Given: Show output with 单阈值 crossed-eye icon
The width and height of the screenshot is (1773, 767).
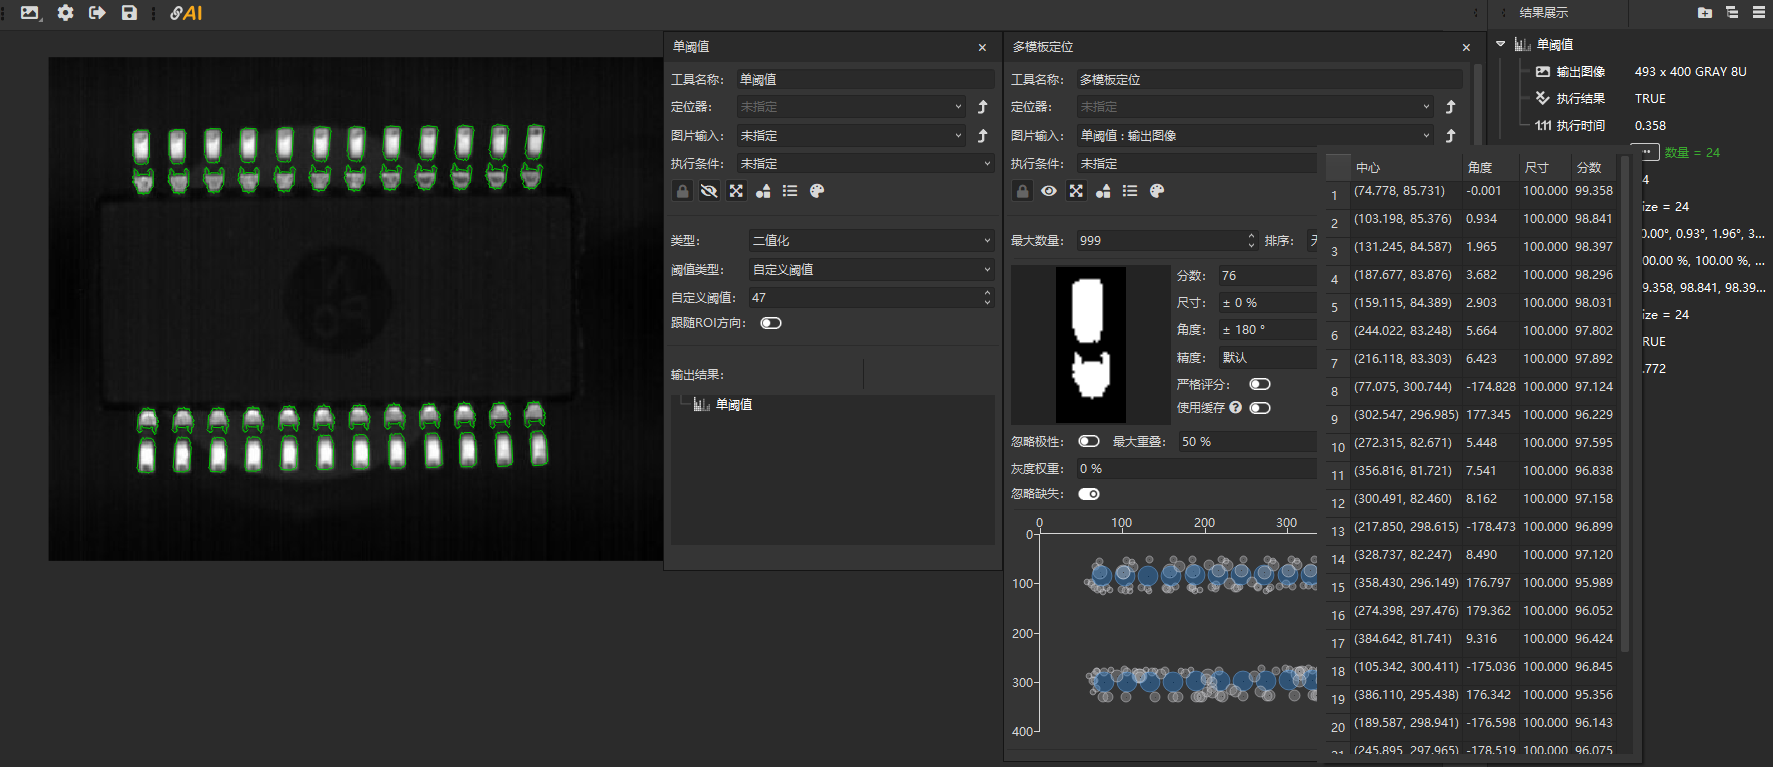Looking at the screenshot, I should pyautogui.click(x=709, y=191).
